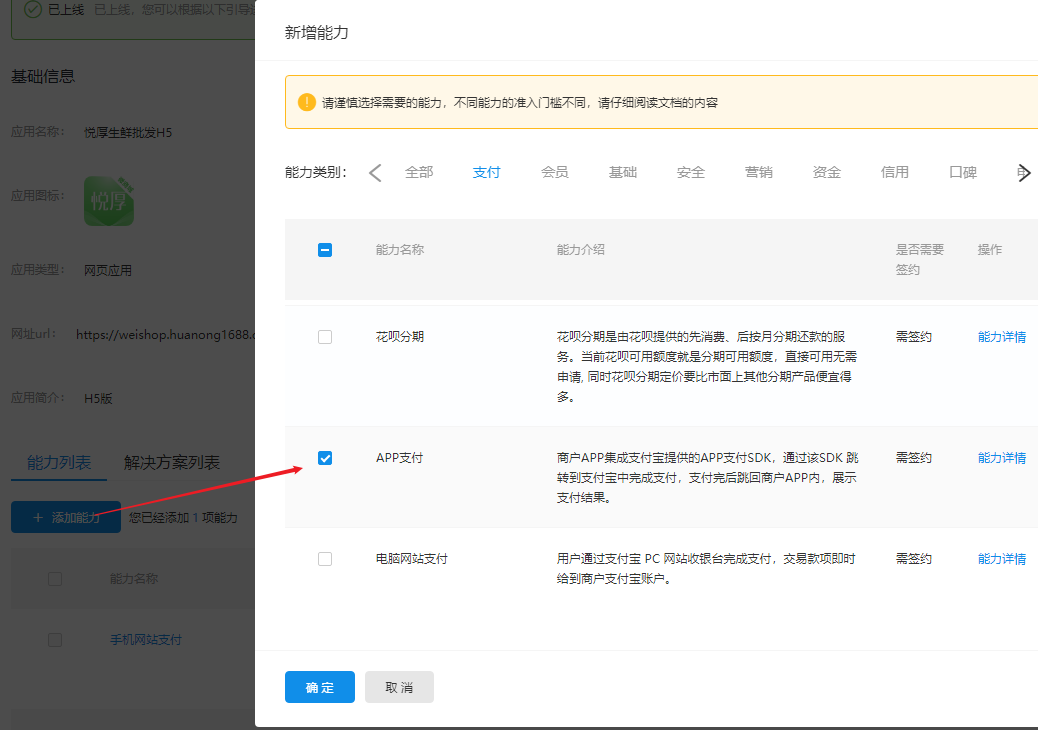
Task: Select the 口碑 category tab
Action: 963,172
